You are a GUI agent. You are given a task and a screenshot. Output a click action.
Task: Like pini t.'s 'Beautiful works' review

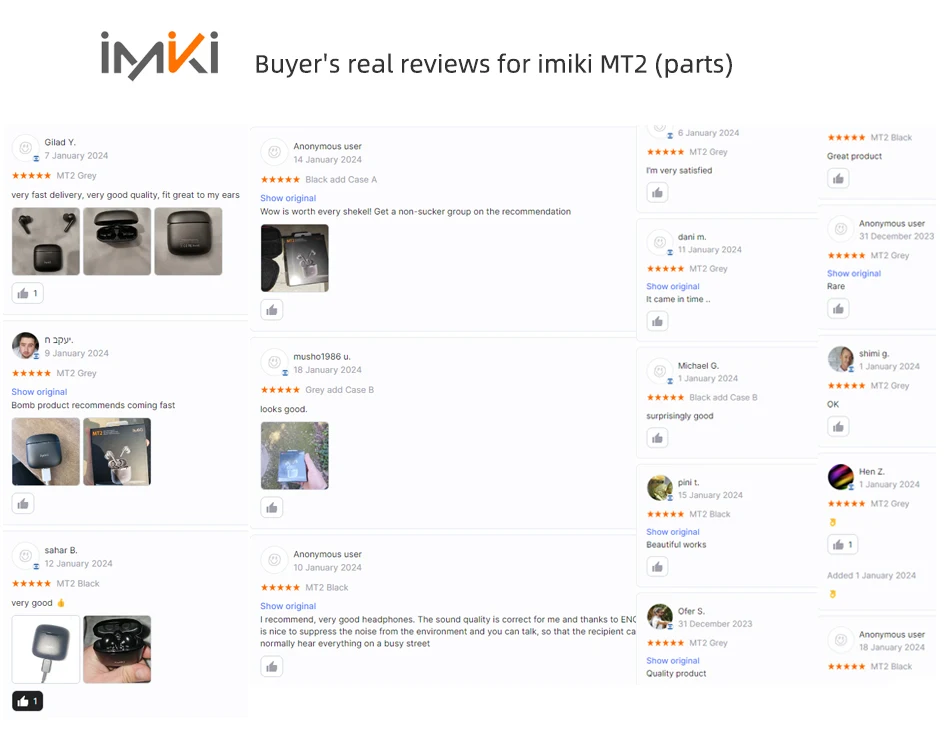coord(657,567)
